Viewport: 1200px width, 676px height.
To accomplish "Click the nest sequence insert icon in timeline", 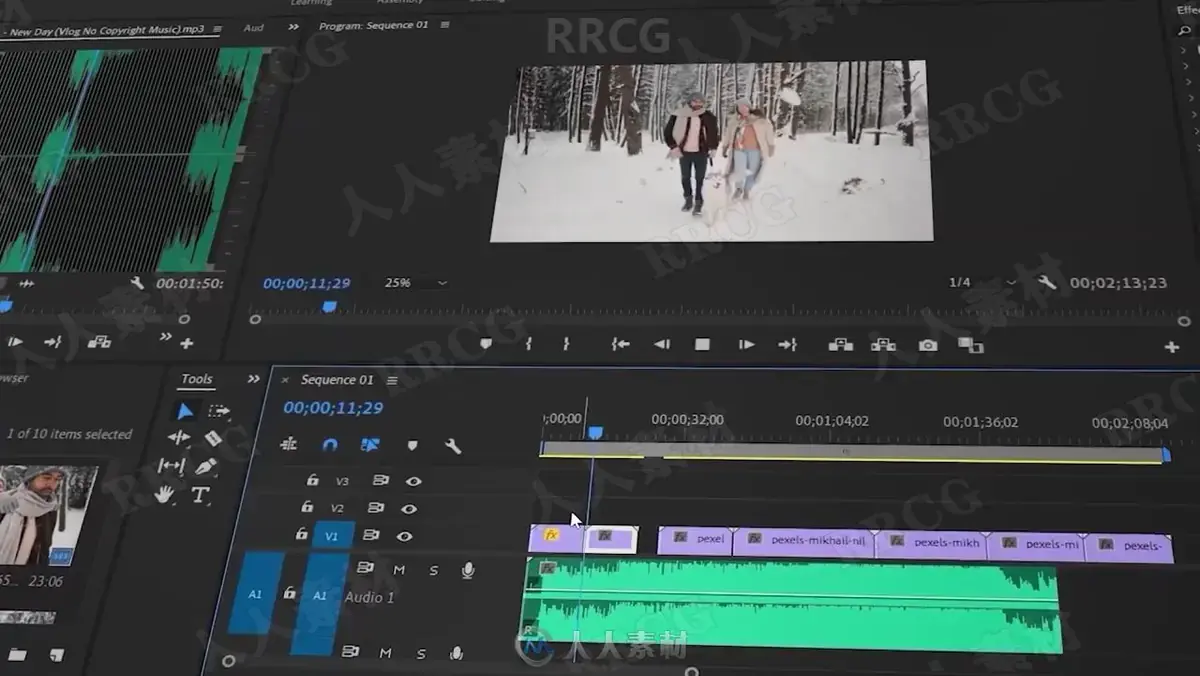I will pyautogui.click(x=289, y=444).
